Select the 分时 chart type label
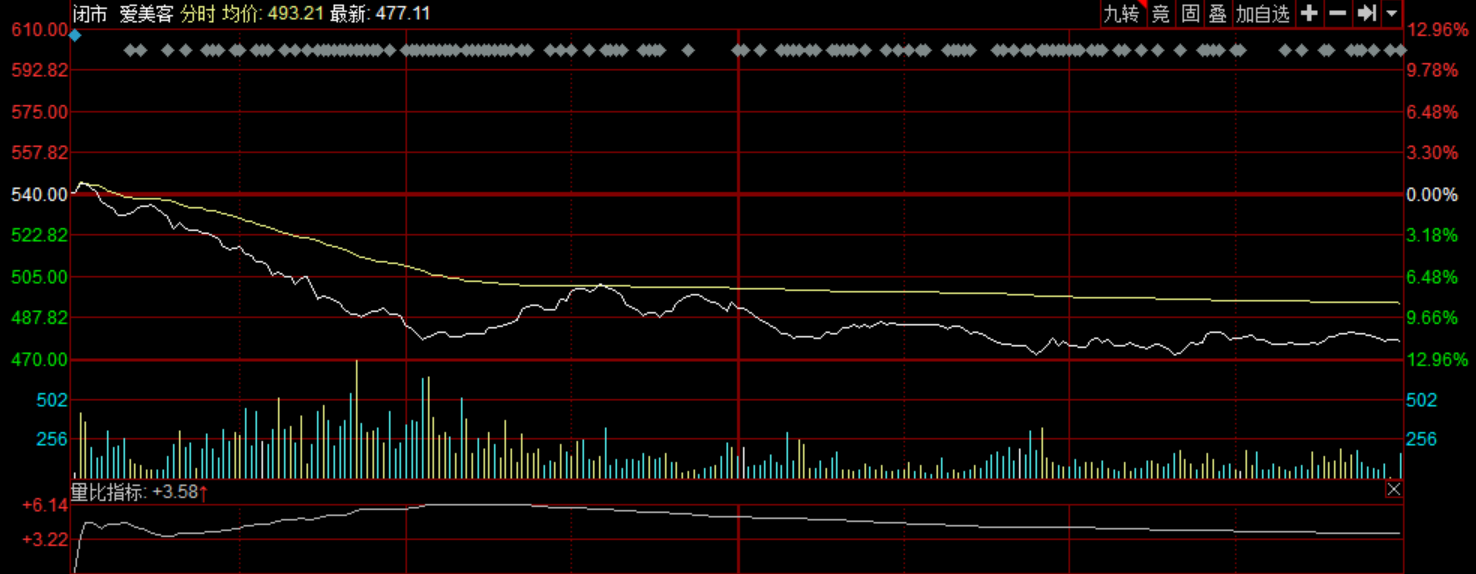Screen dimensions: 1476x574 [198, 13]
